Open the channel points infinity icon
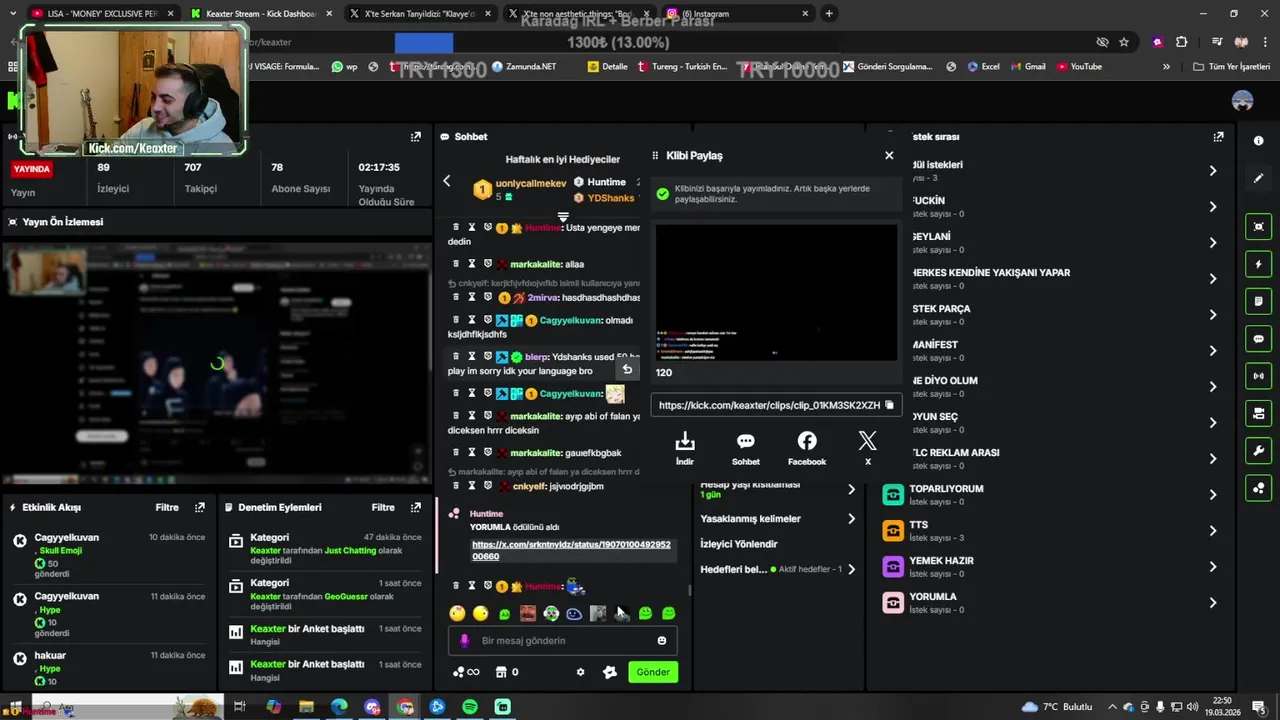 click(466, 672)
